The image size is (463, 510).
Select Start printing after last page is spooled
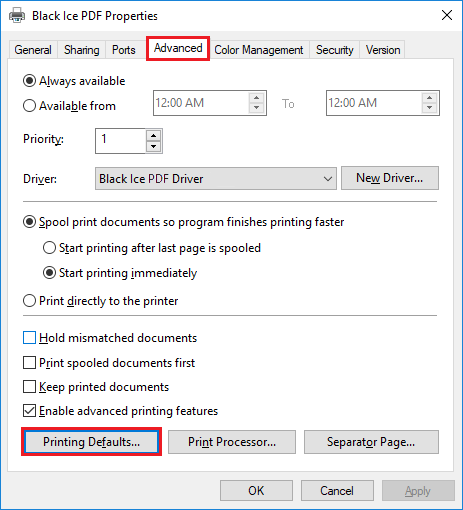(49, 248)
